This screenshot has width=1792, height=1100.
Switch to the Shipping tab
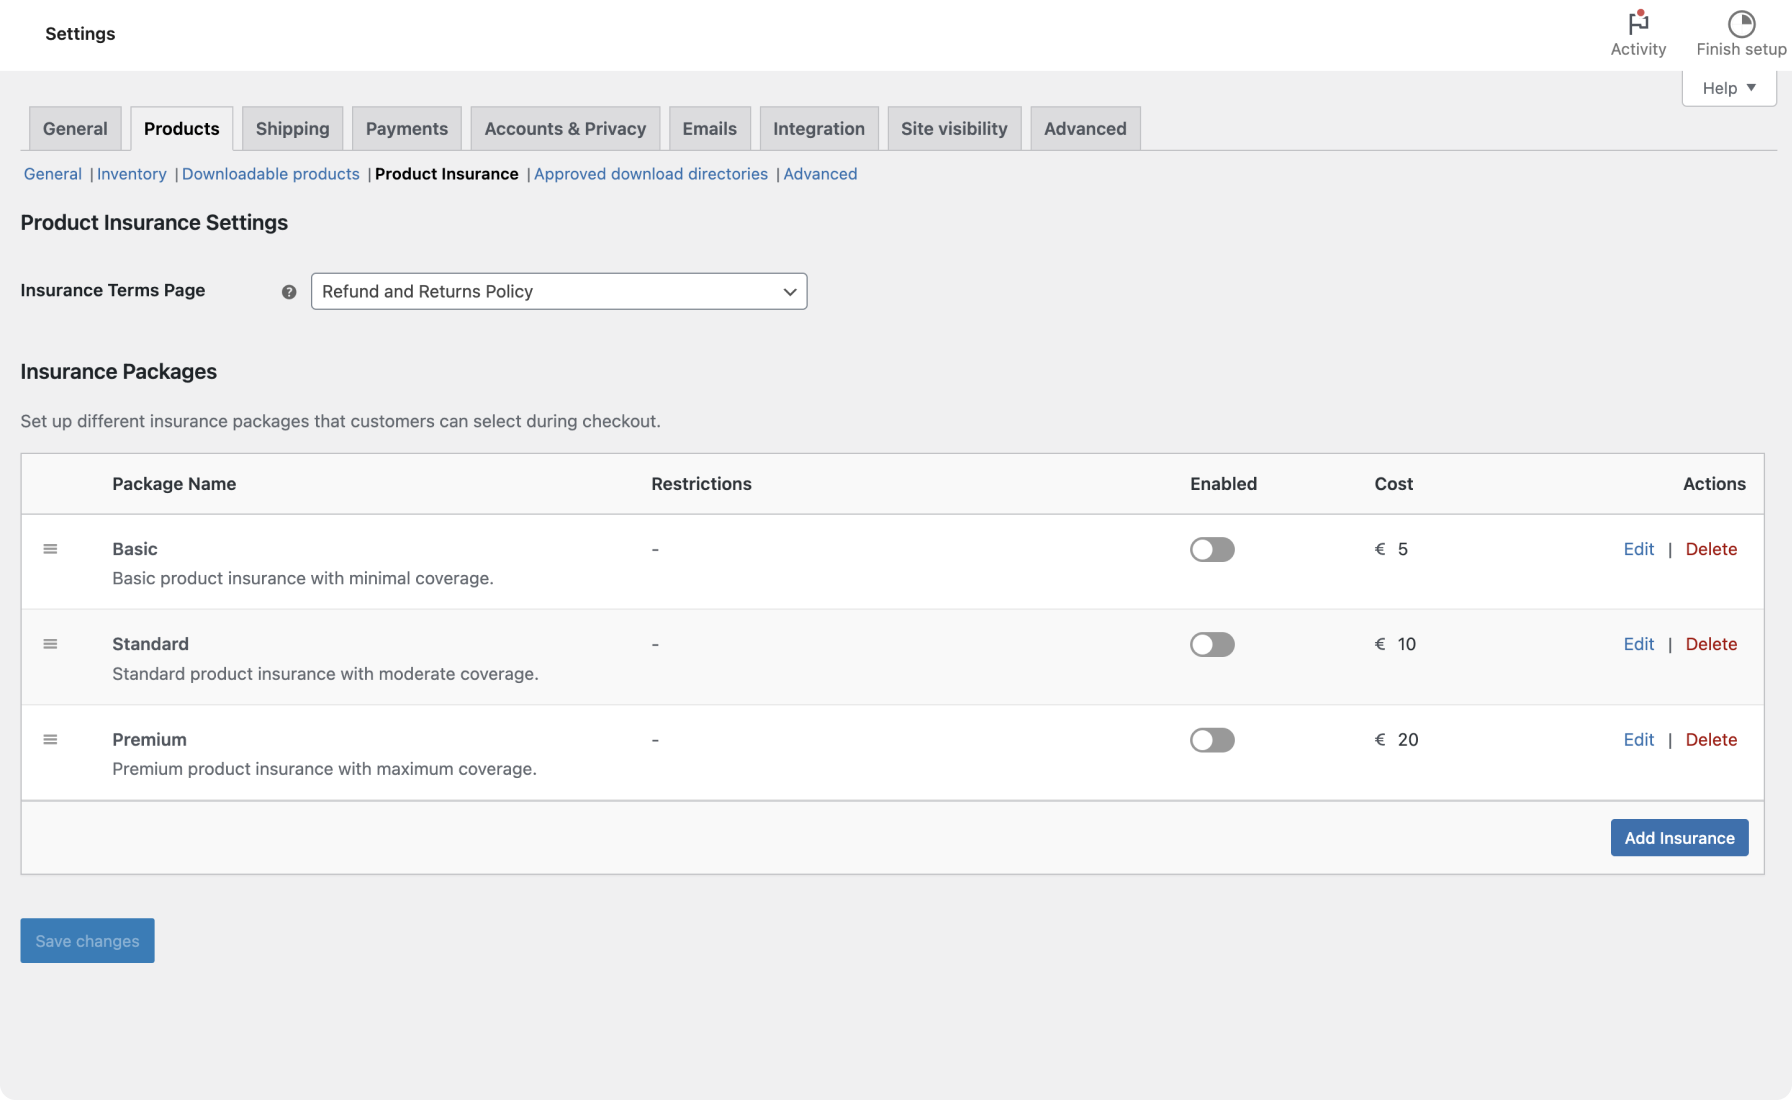[x=292, y=128]
